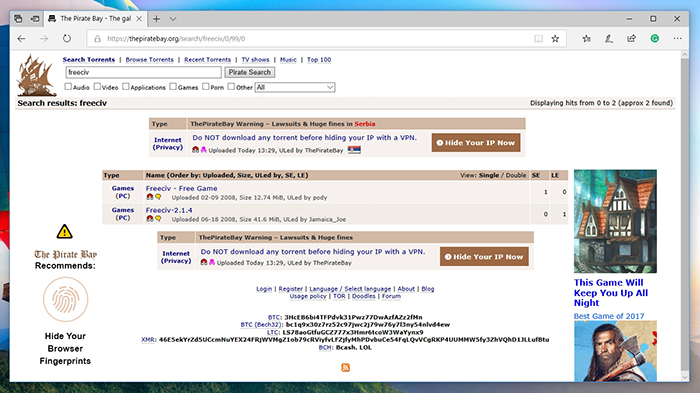Image resolution: width=700 pixels, height=393 pixels.
Task: Click the yellow warning triangle icon
Action: coord(65,232)
